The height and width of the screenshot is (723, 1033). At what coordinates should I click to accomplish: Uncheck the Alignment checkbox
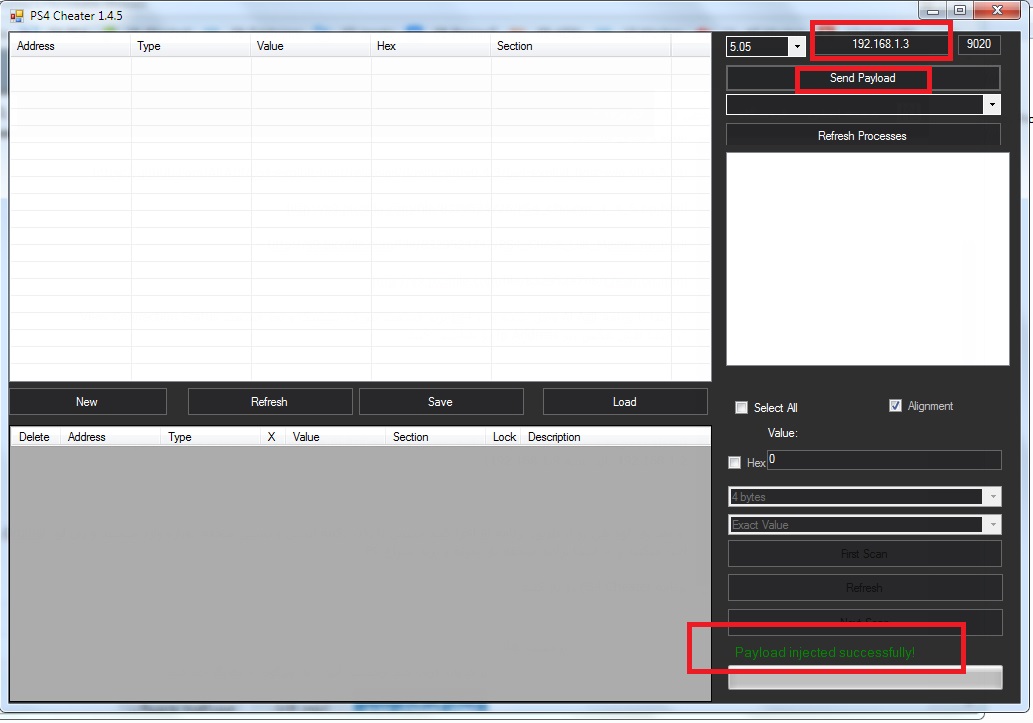coord(895,406)
